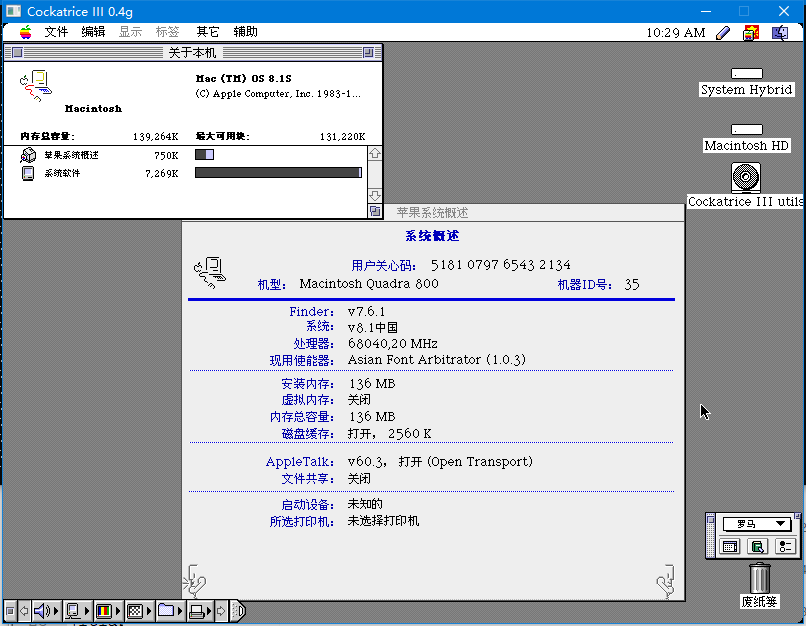The width and height of the screenshot is (806, 626).
Task: Click the 用户关心码 number value
Action: [x=501, y=265]
